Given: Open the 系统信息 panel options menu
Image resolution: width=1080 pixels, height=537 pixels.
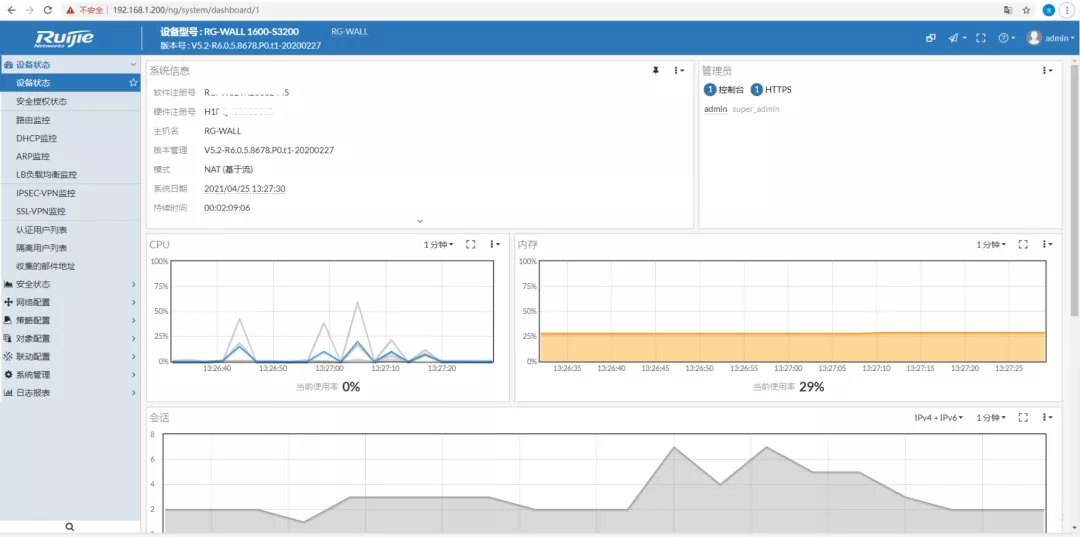Looking at the screenshot, I should coord(679,71).
